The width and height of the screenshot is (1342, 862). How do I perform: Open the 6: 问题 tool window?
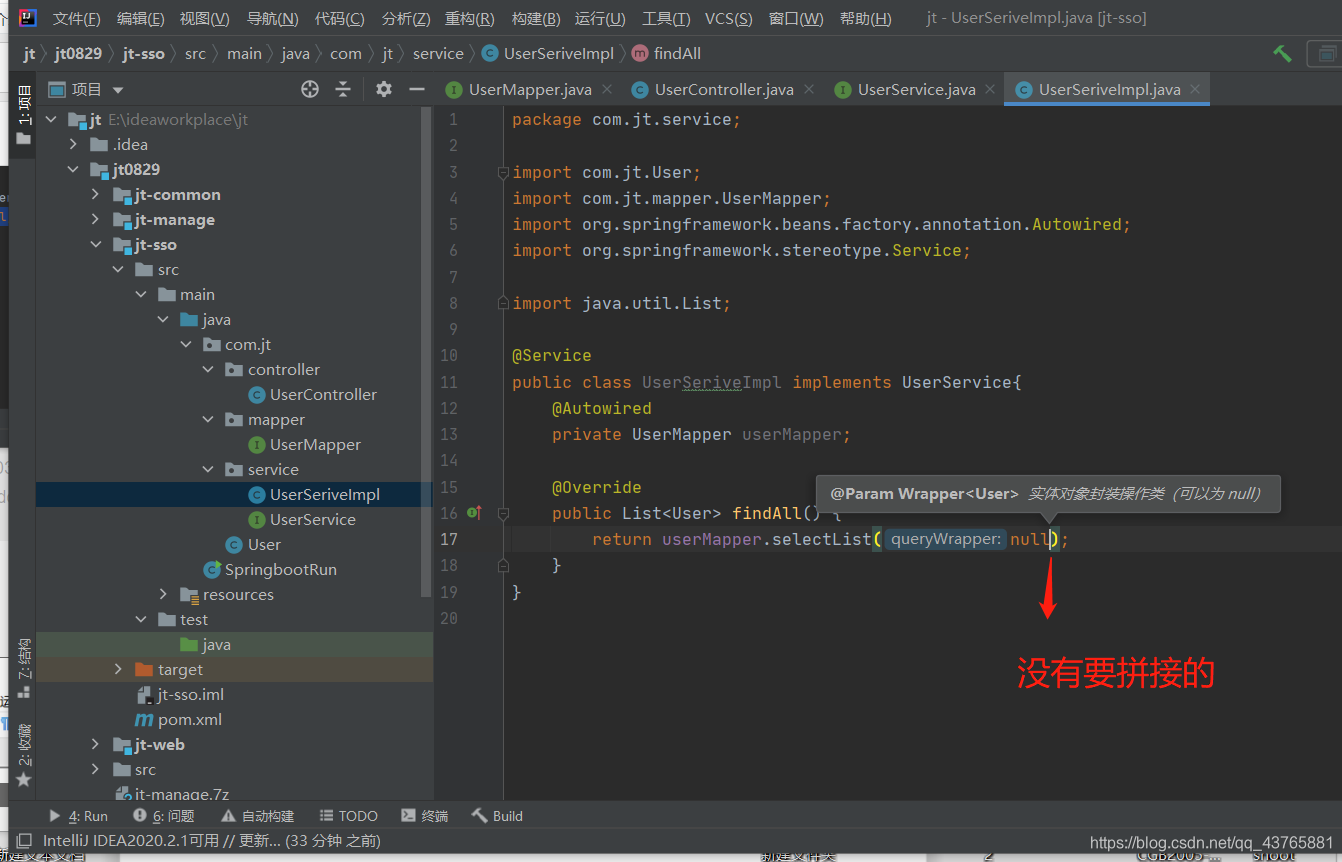click(164, 816)
